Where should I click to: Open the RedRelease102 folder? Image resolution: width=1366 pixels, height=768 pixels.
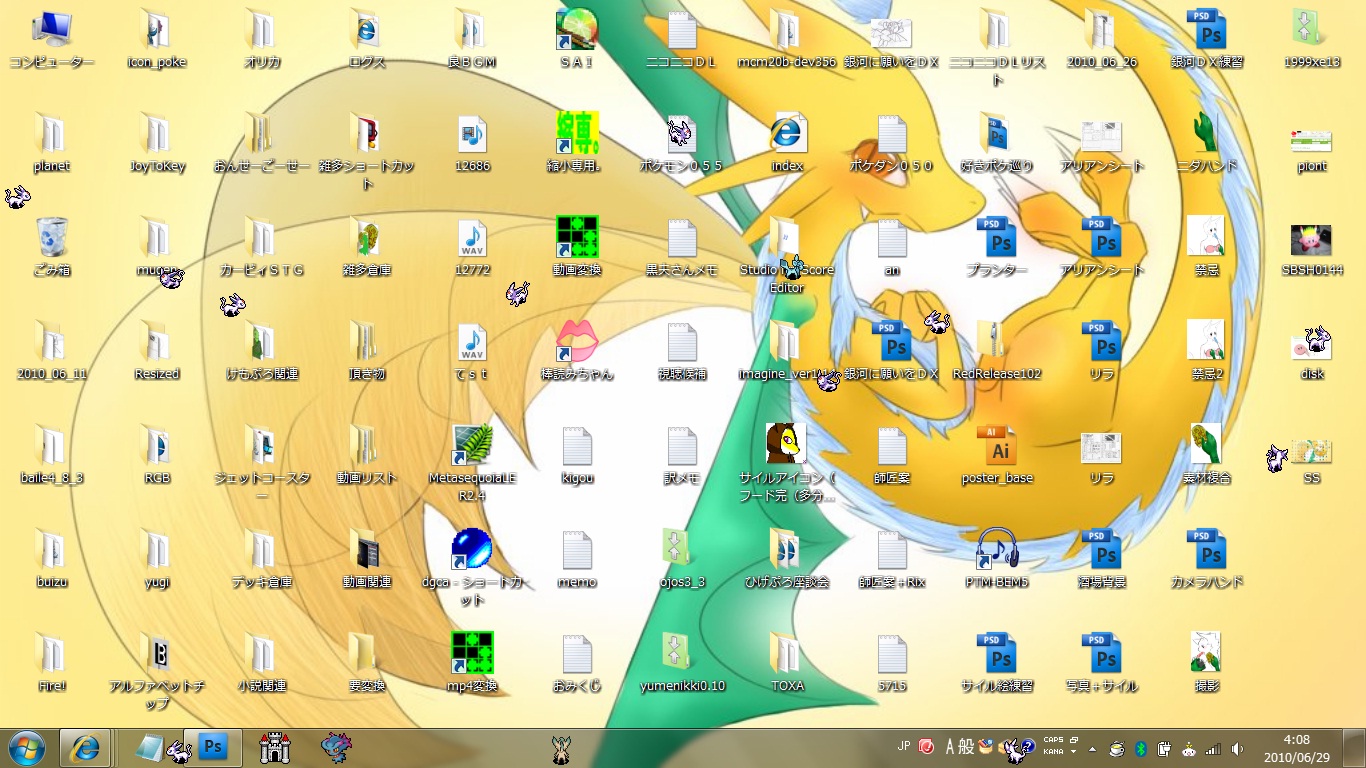[x=997, y=352]
